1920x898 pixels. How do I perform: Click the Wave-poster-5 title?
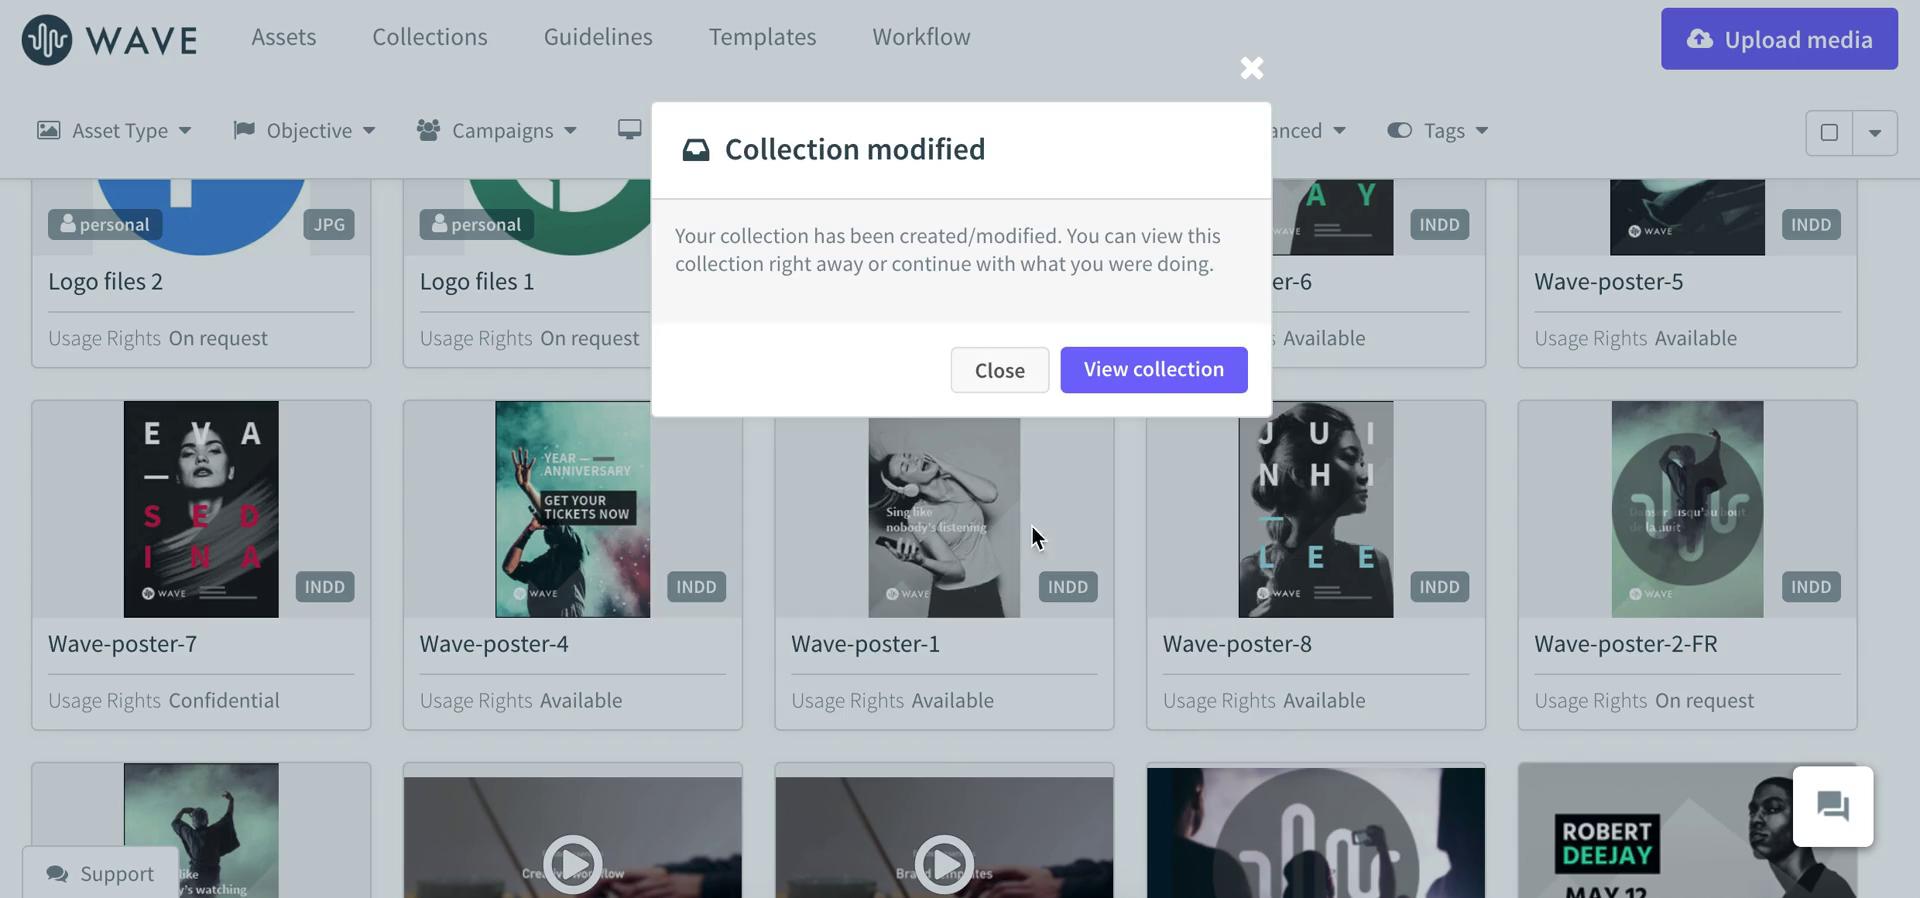(x=1609, y=282)
